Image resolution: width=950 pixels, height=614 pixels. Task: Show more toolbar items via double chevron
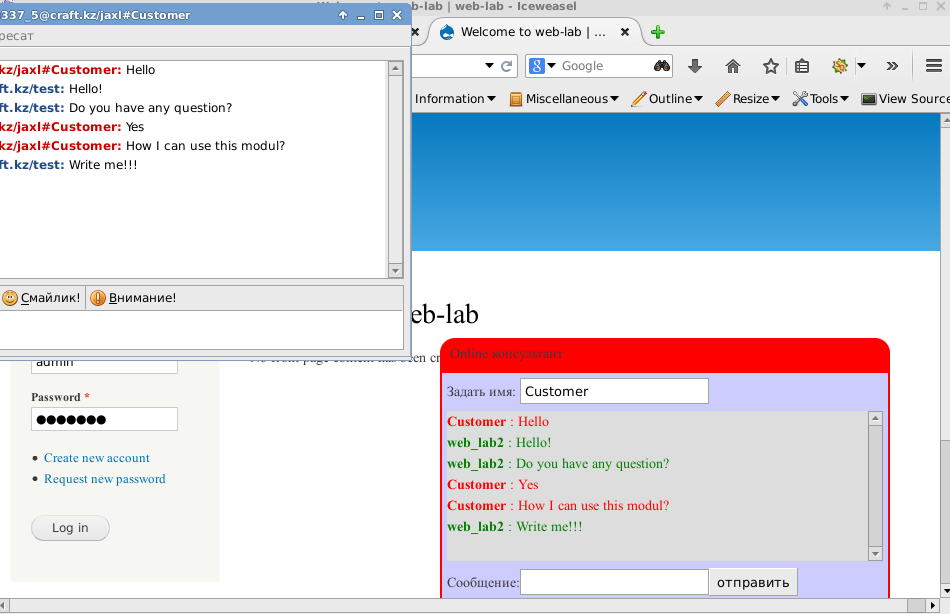tap(892, 66)
